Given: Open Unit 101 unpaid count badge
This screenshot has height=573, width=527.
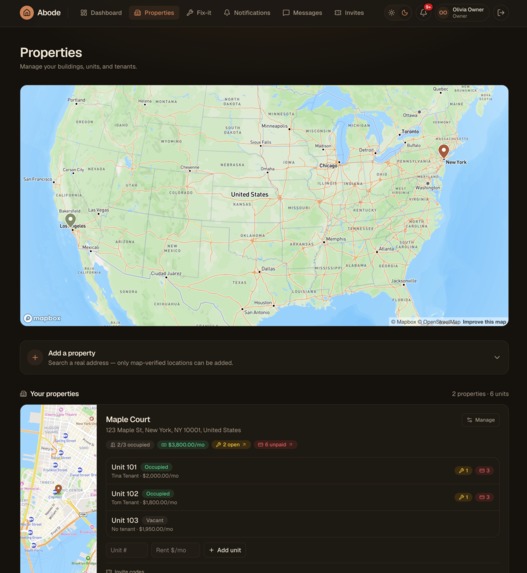Looking at the screenshot, I should point(484,471).
